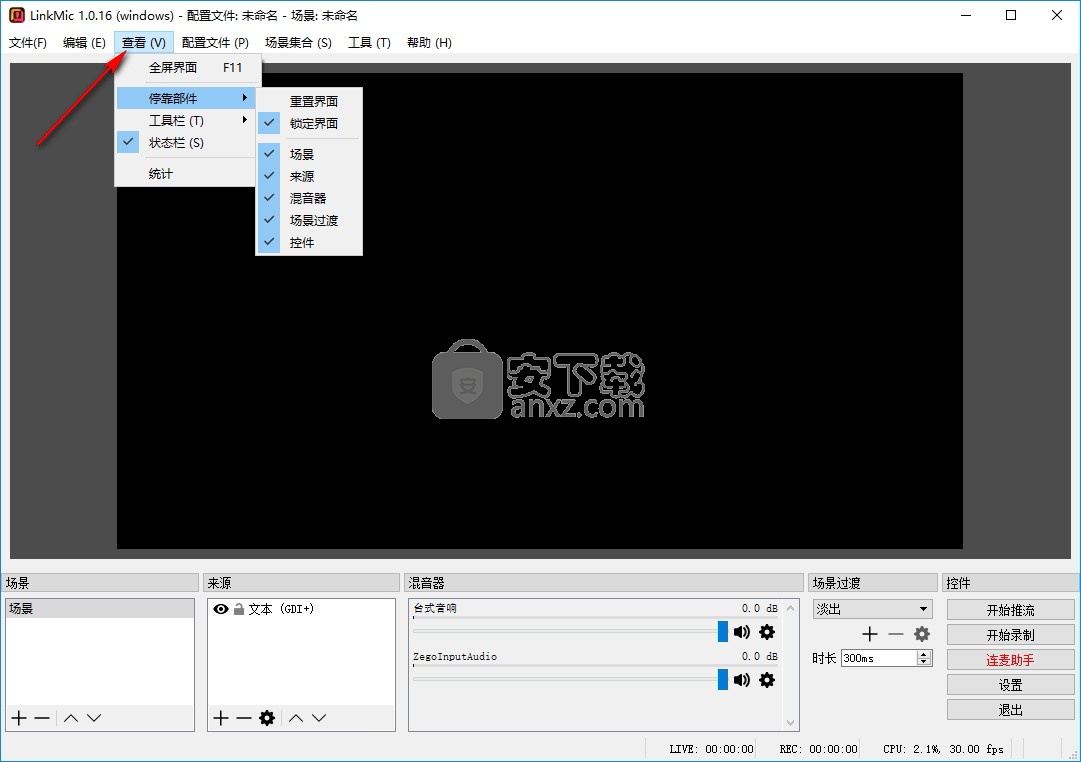This screenshot has width=1081, height=762.
Task: Open 场景集合 (S) menu
Action: coord(298,43)
